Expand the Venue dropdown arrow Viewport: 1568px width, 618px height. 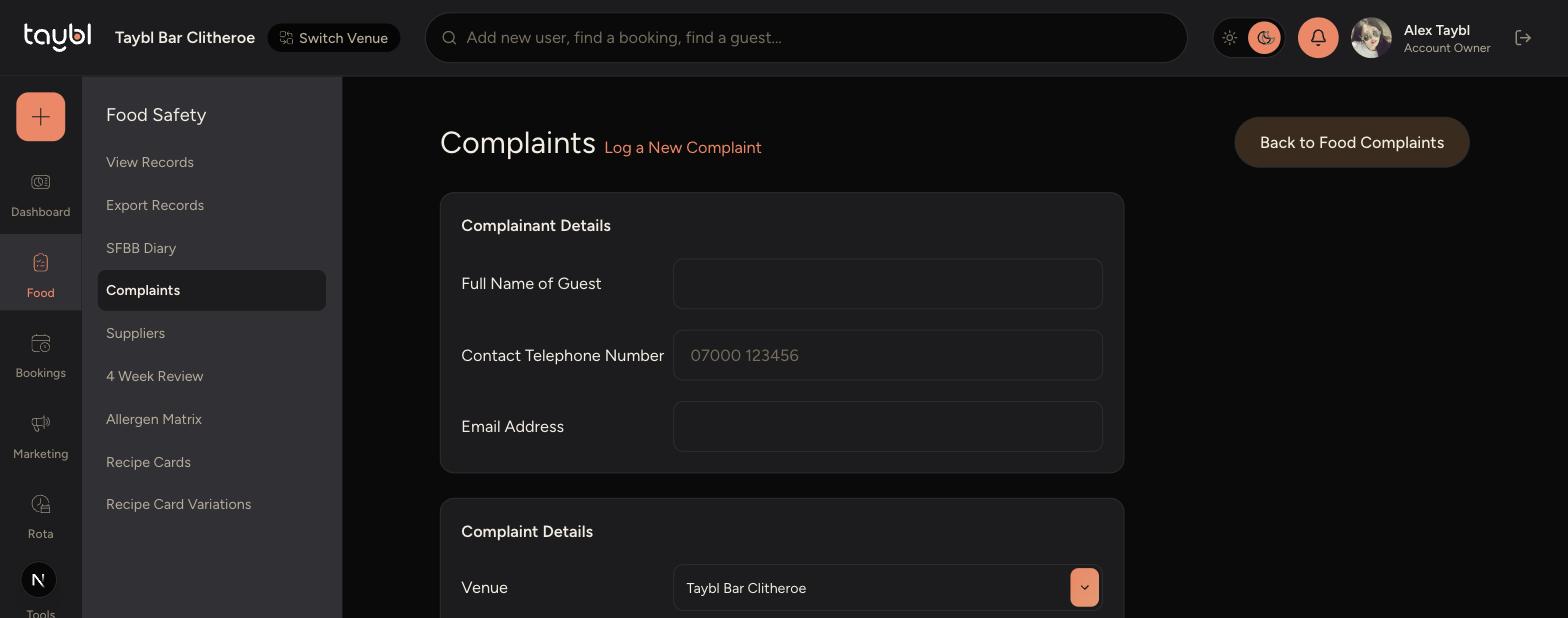point(1084,587)
